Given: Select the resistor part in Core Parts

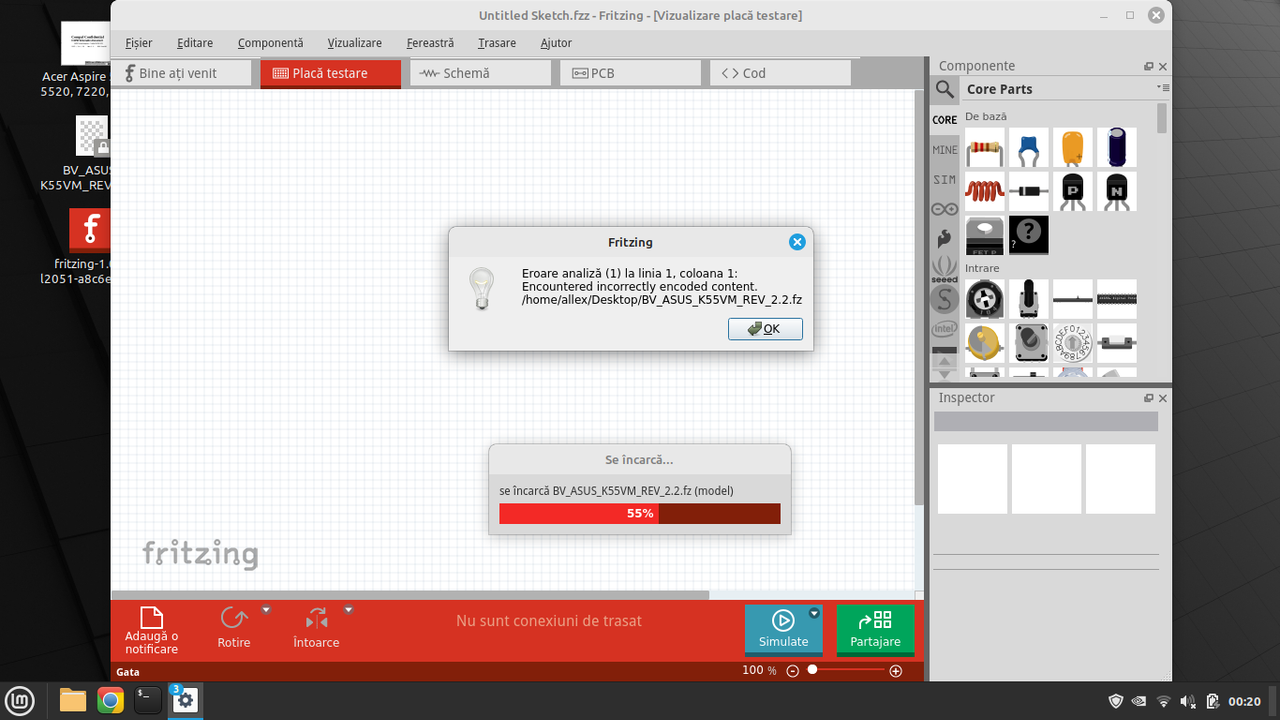Looking at the screenshot, I should [985, 148].
